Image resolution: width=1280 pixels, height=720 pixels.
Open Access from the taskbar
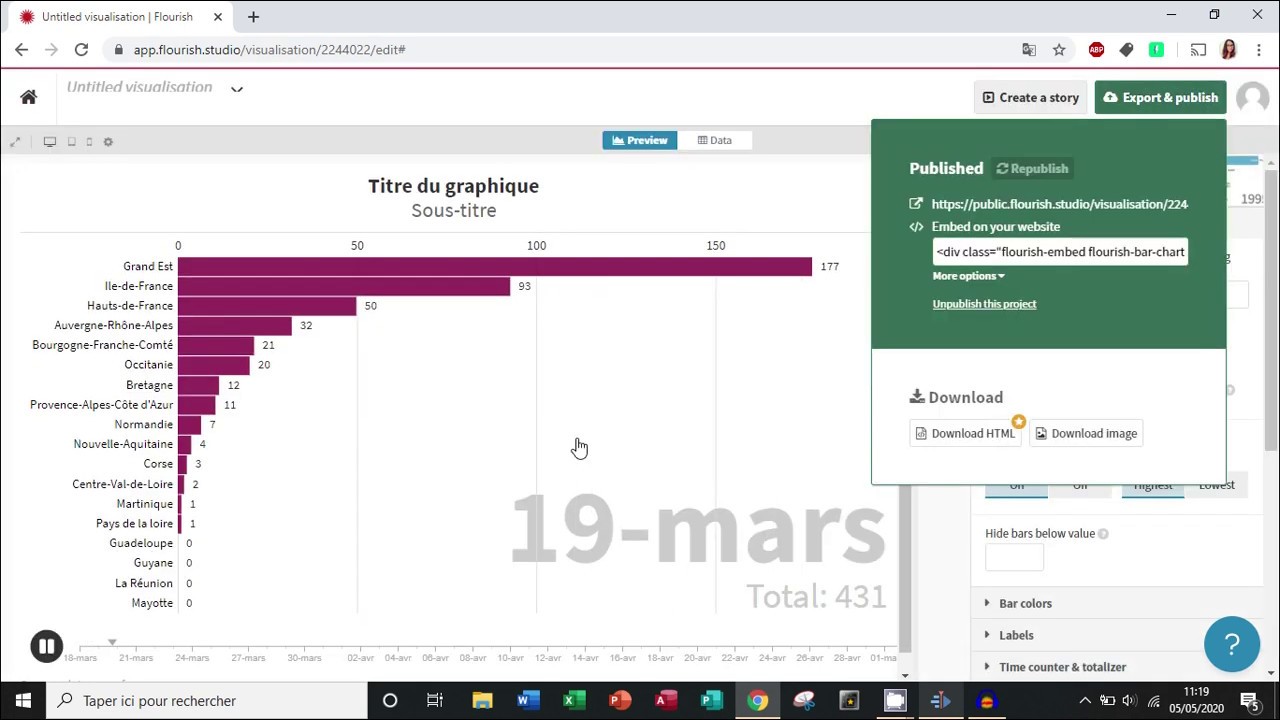[x=665, y=700]
